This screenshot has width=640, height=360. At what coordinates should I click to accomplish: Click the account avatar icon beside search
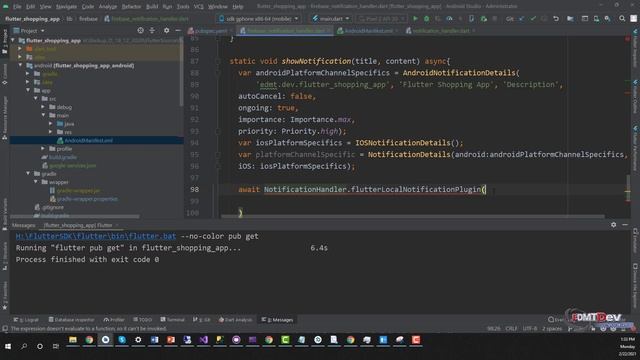[x=633, y=19]
